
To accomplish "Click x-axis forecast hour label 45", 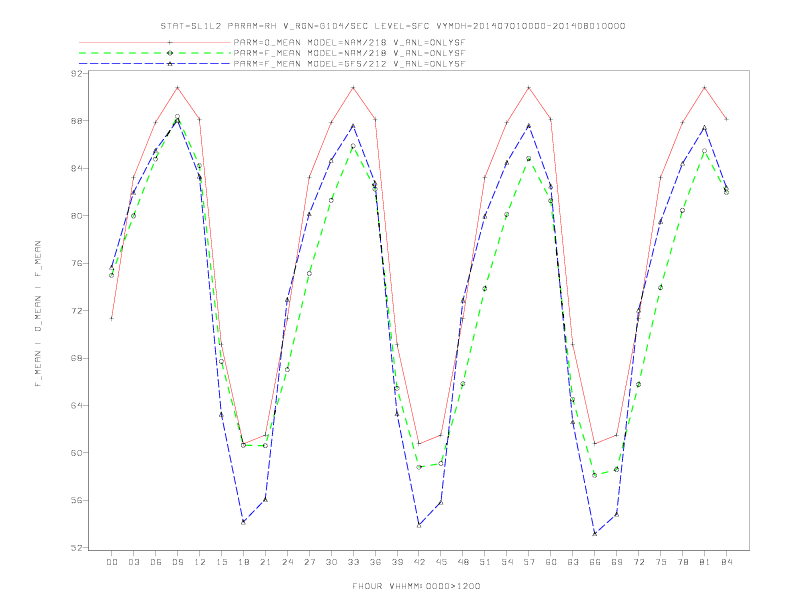I will tap(441, 562).
